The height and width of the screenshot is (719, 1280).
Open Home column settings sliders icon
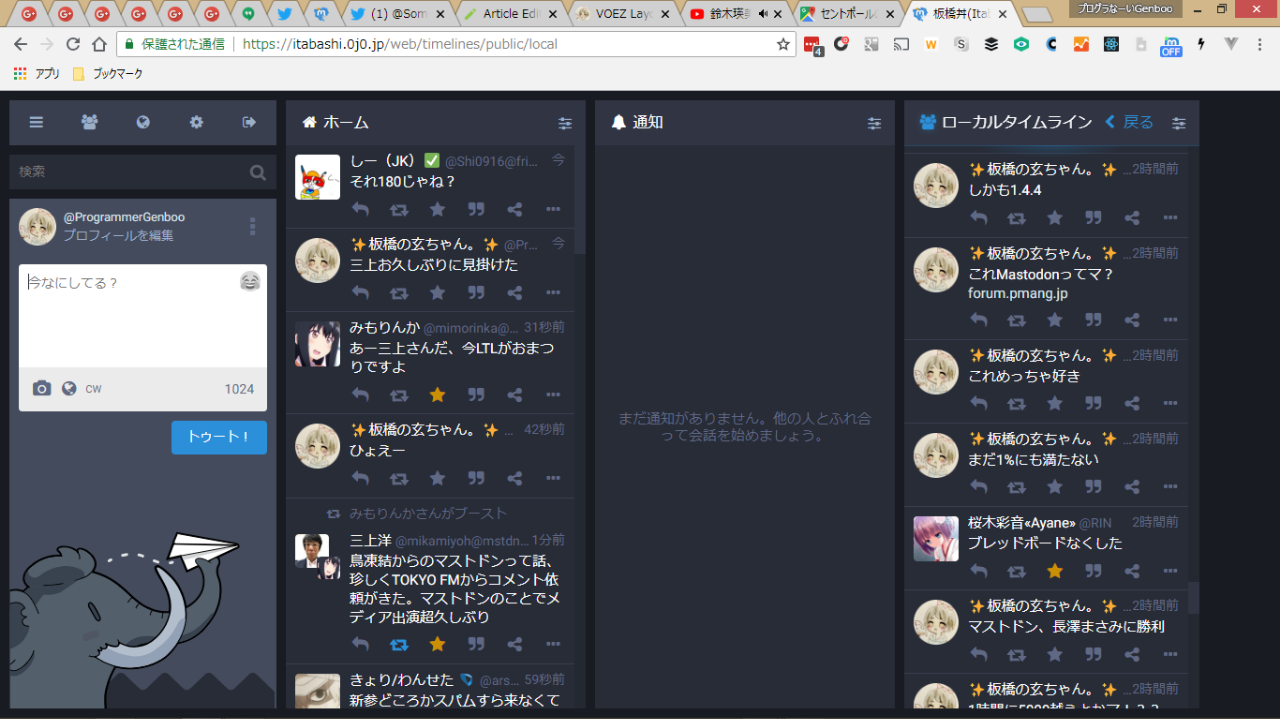[x=565, y=123]
